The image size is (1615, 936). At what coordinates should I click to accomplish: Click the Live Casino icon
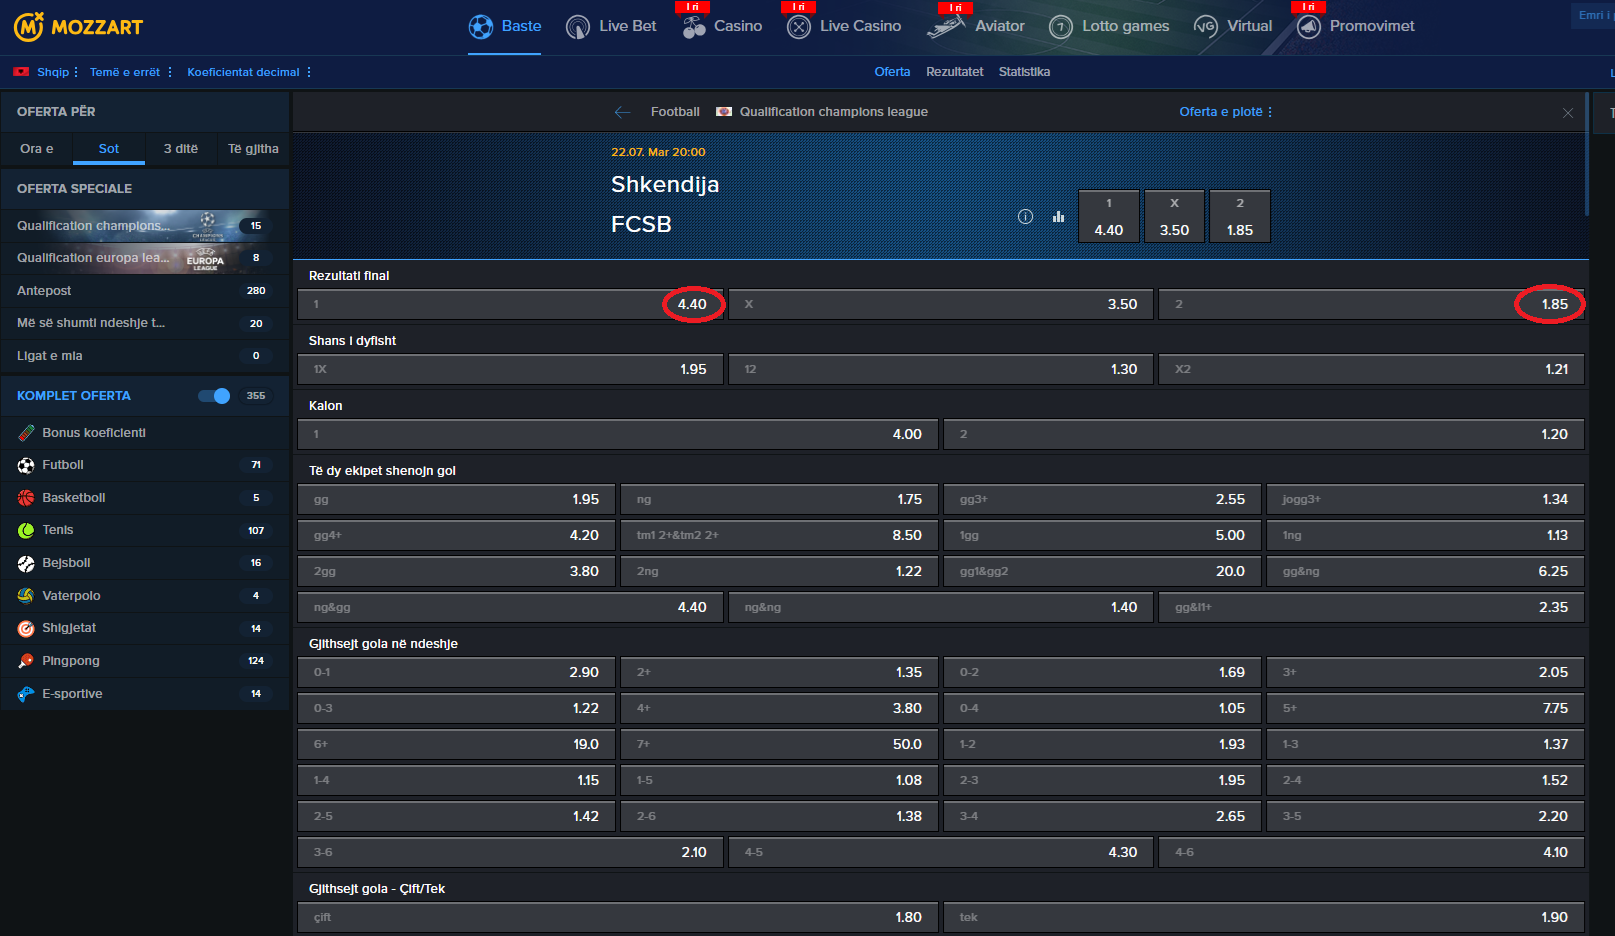pos(798,27)
